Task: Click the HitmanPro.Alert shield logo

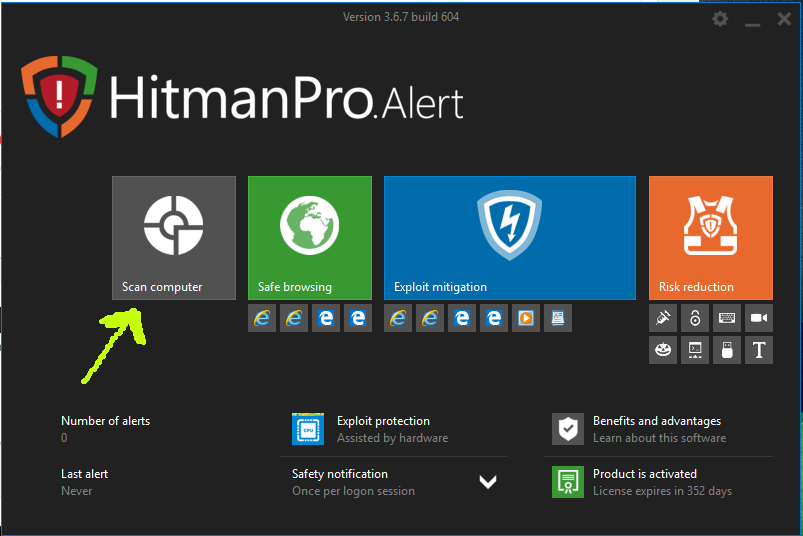Action: (x=59, y=96)
